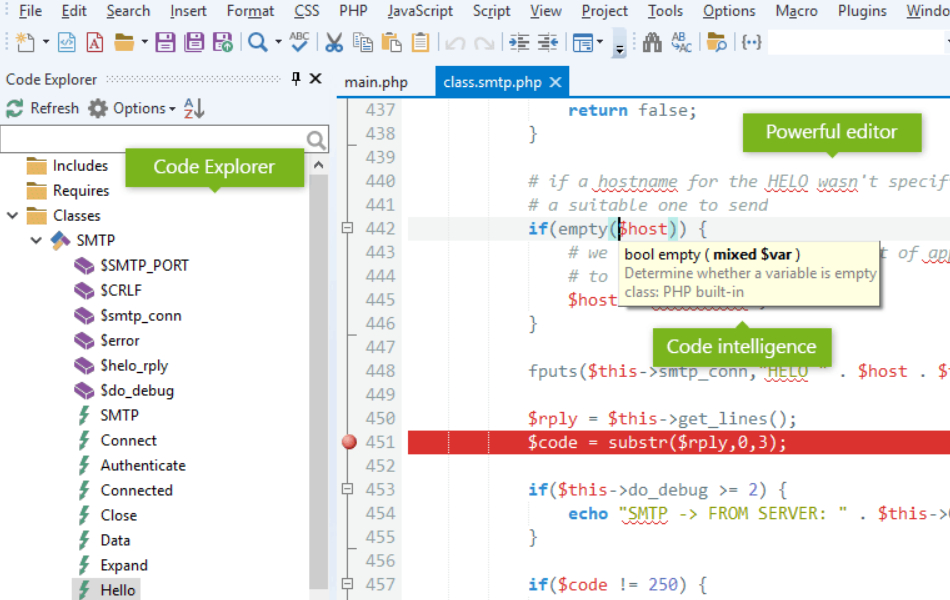This screenshot has width=950, height=600.
Task: Open the orange clipboard history icon
Action: click(x=420, y=42)
